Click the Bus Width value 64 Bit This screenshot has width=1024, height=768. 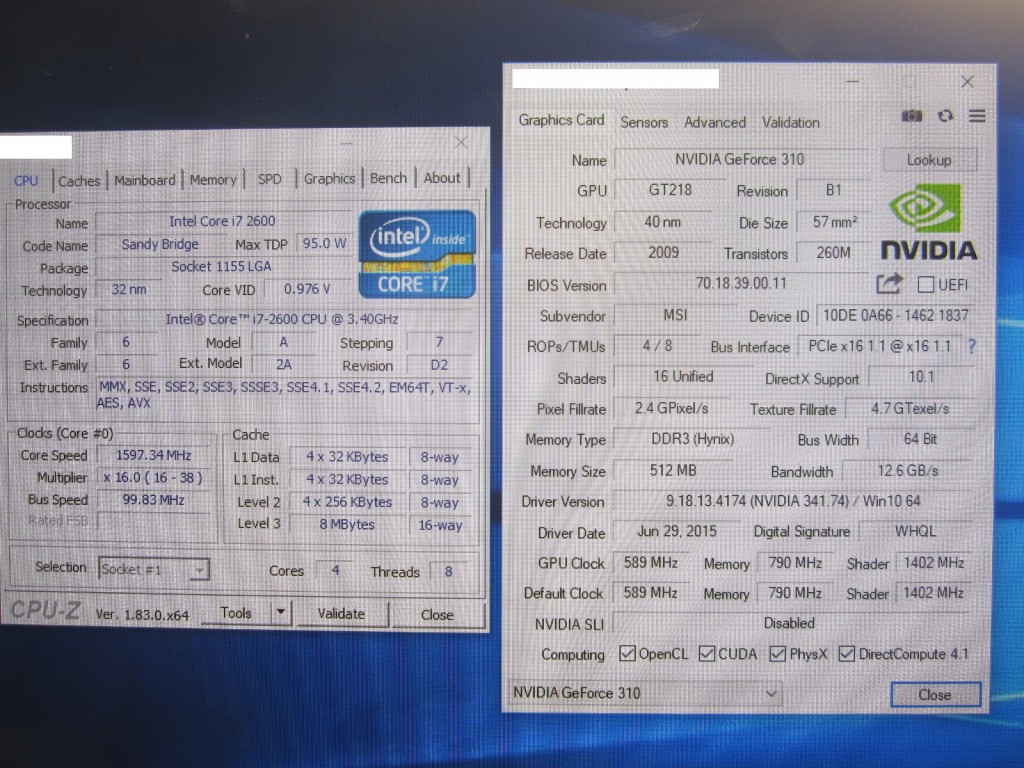[x=920, y=439]
